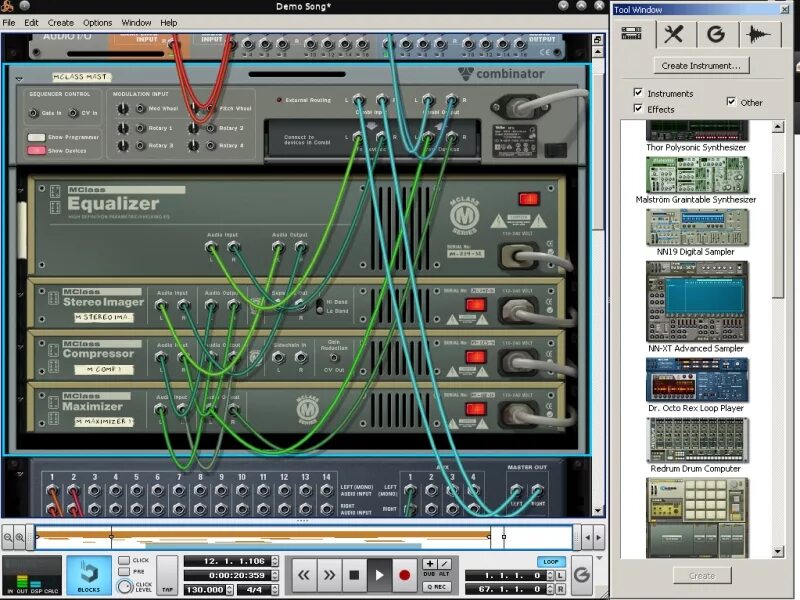
Task: Click the navigator scroll right arrow
Action: point(598,537)
